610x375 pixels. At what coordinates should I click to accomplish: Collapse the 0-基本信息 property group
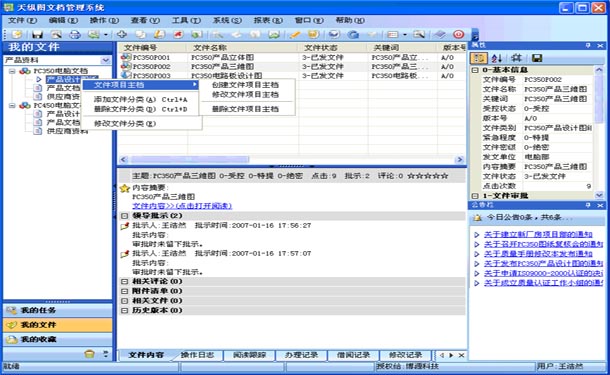tap(475, 70)
